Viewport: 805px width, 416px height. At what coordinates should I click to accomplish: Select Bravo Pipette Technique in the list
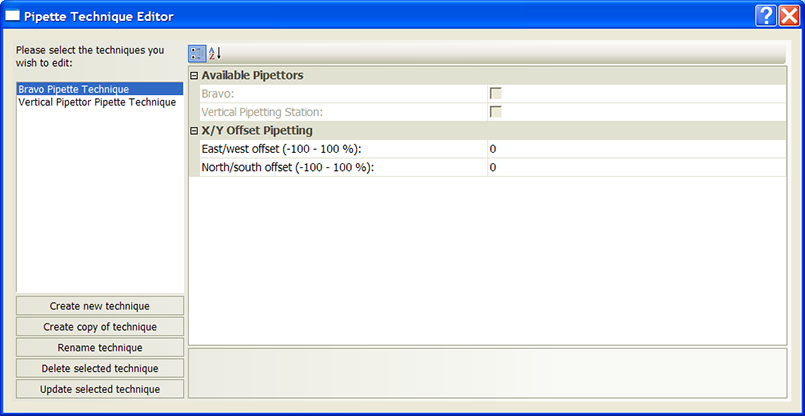point(73,89)
